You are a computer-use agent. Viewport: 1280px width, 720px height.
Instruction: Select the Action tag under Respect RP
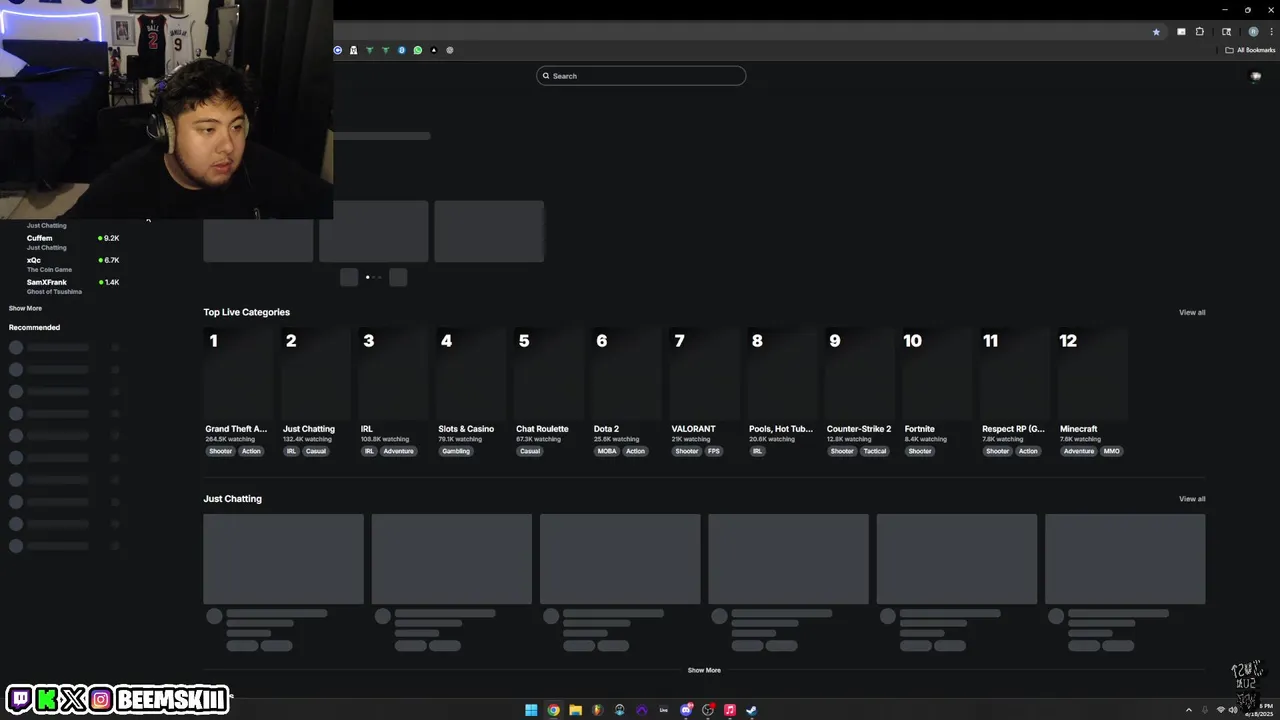(1028, 451)
